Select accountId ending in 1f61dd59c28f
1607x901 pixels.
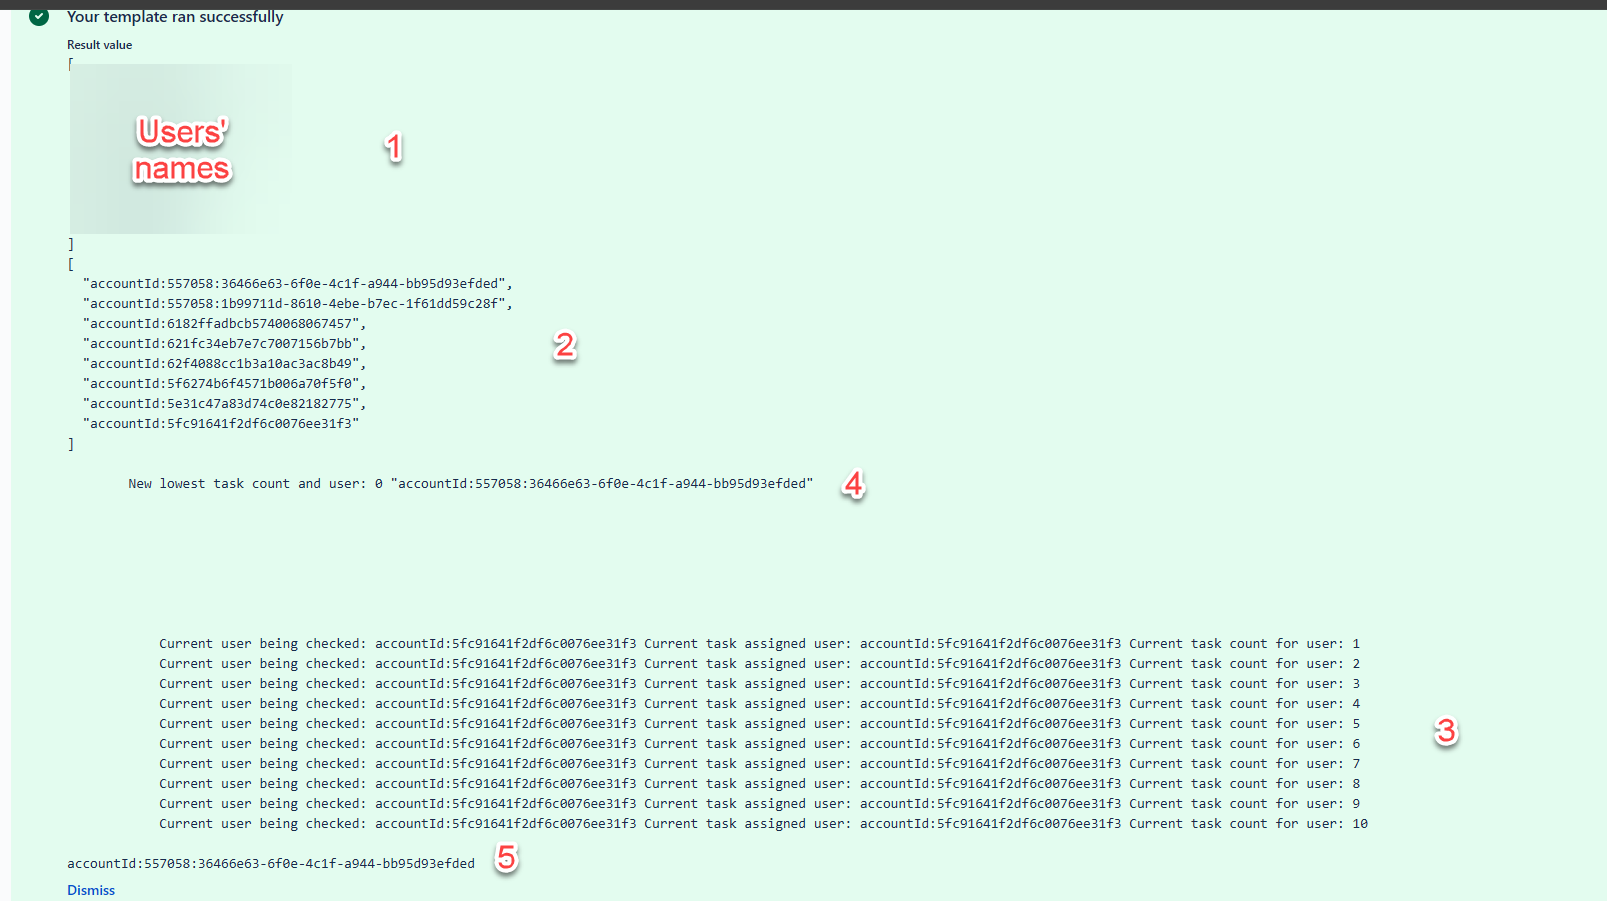click(298, 304)
